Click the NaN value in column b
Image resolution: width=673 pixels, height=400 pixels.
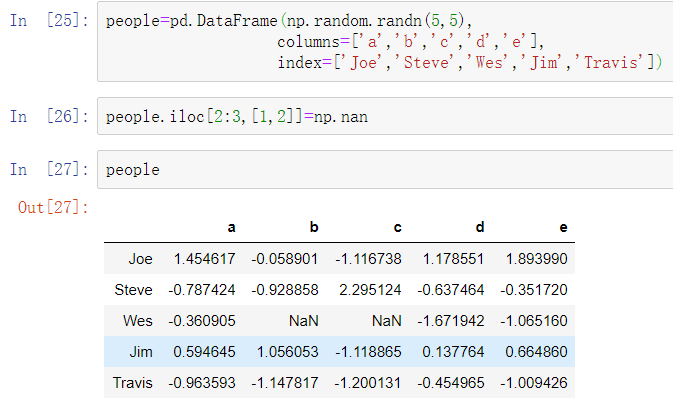point(304,321)
